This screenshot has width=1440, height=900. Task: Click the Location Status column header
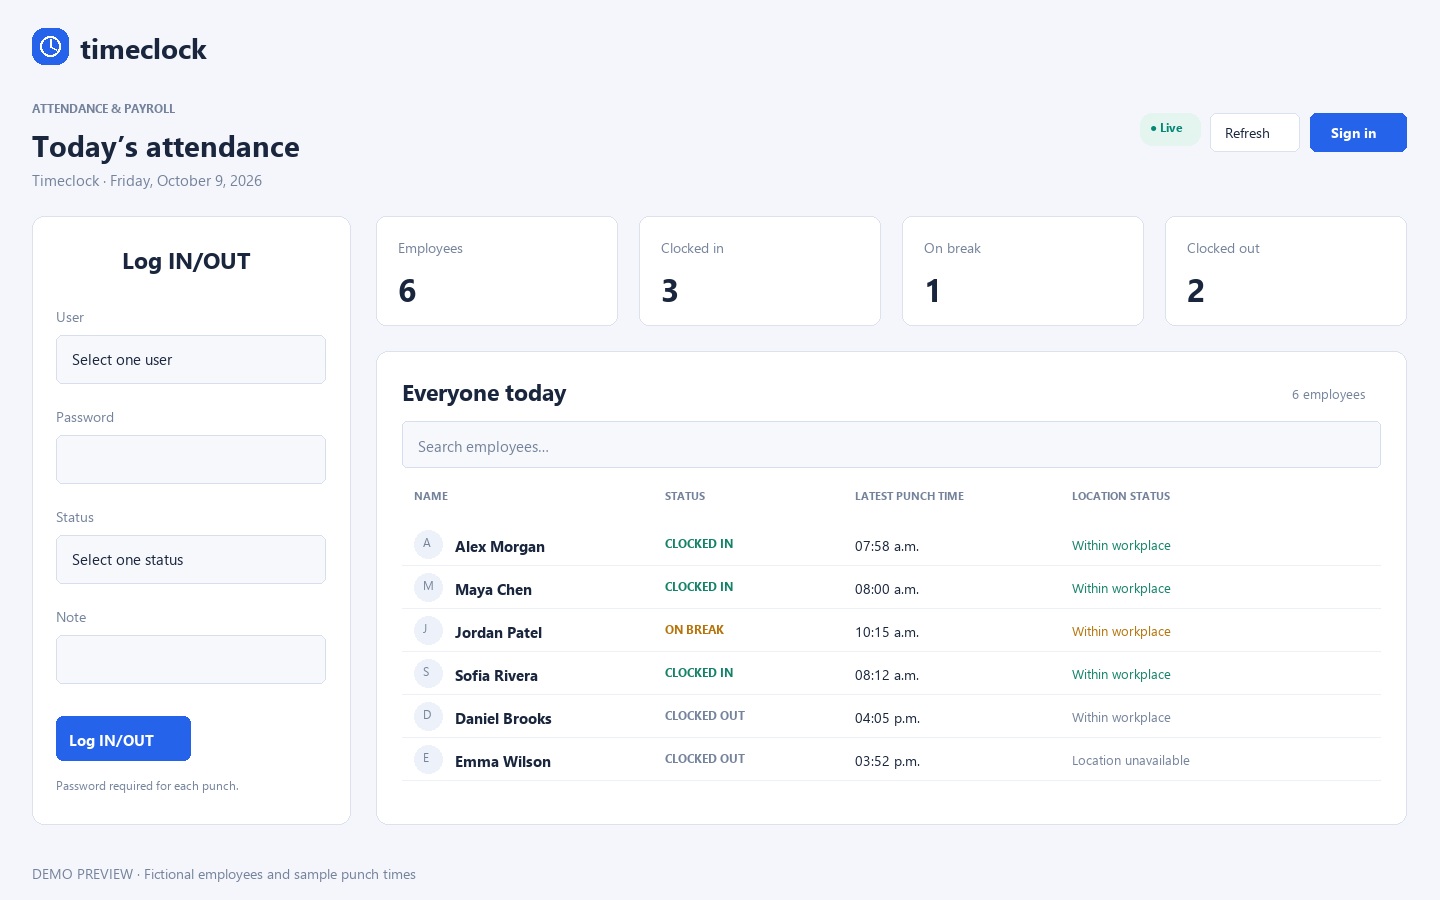[1121, 496]
